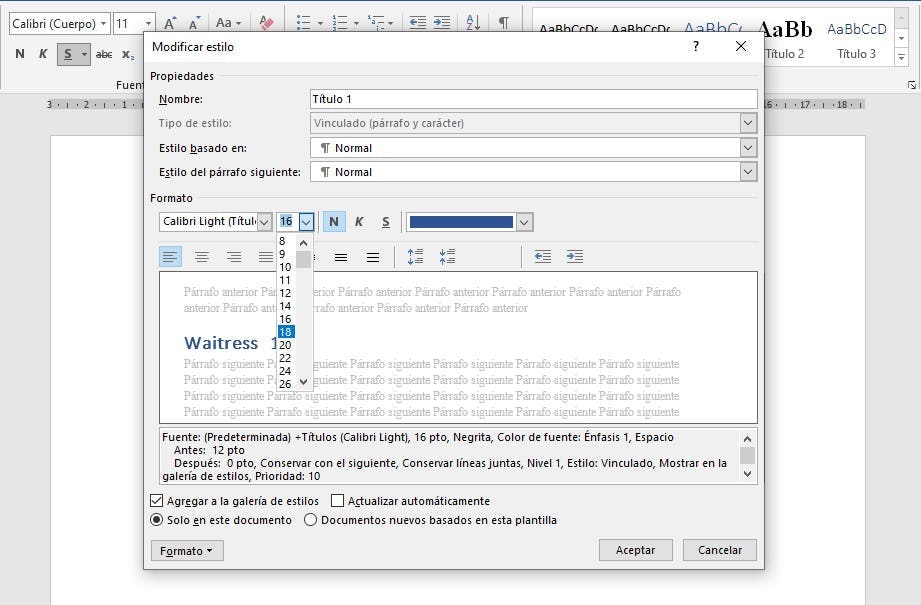Image resolution: width=921 pixels, height=605 pixels.
Task: Apply Italic (K) in the Modificar estilo dialog
Action: coord(359,221)
